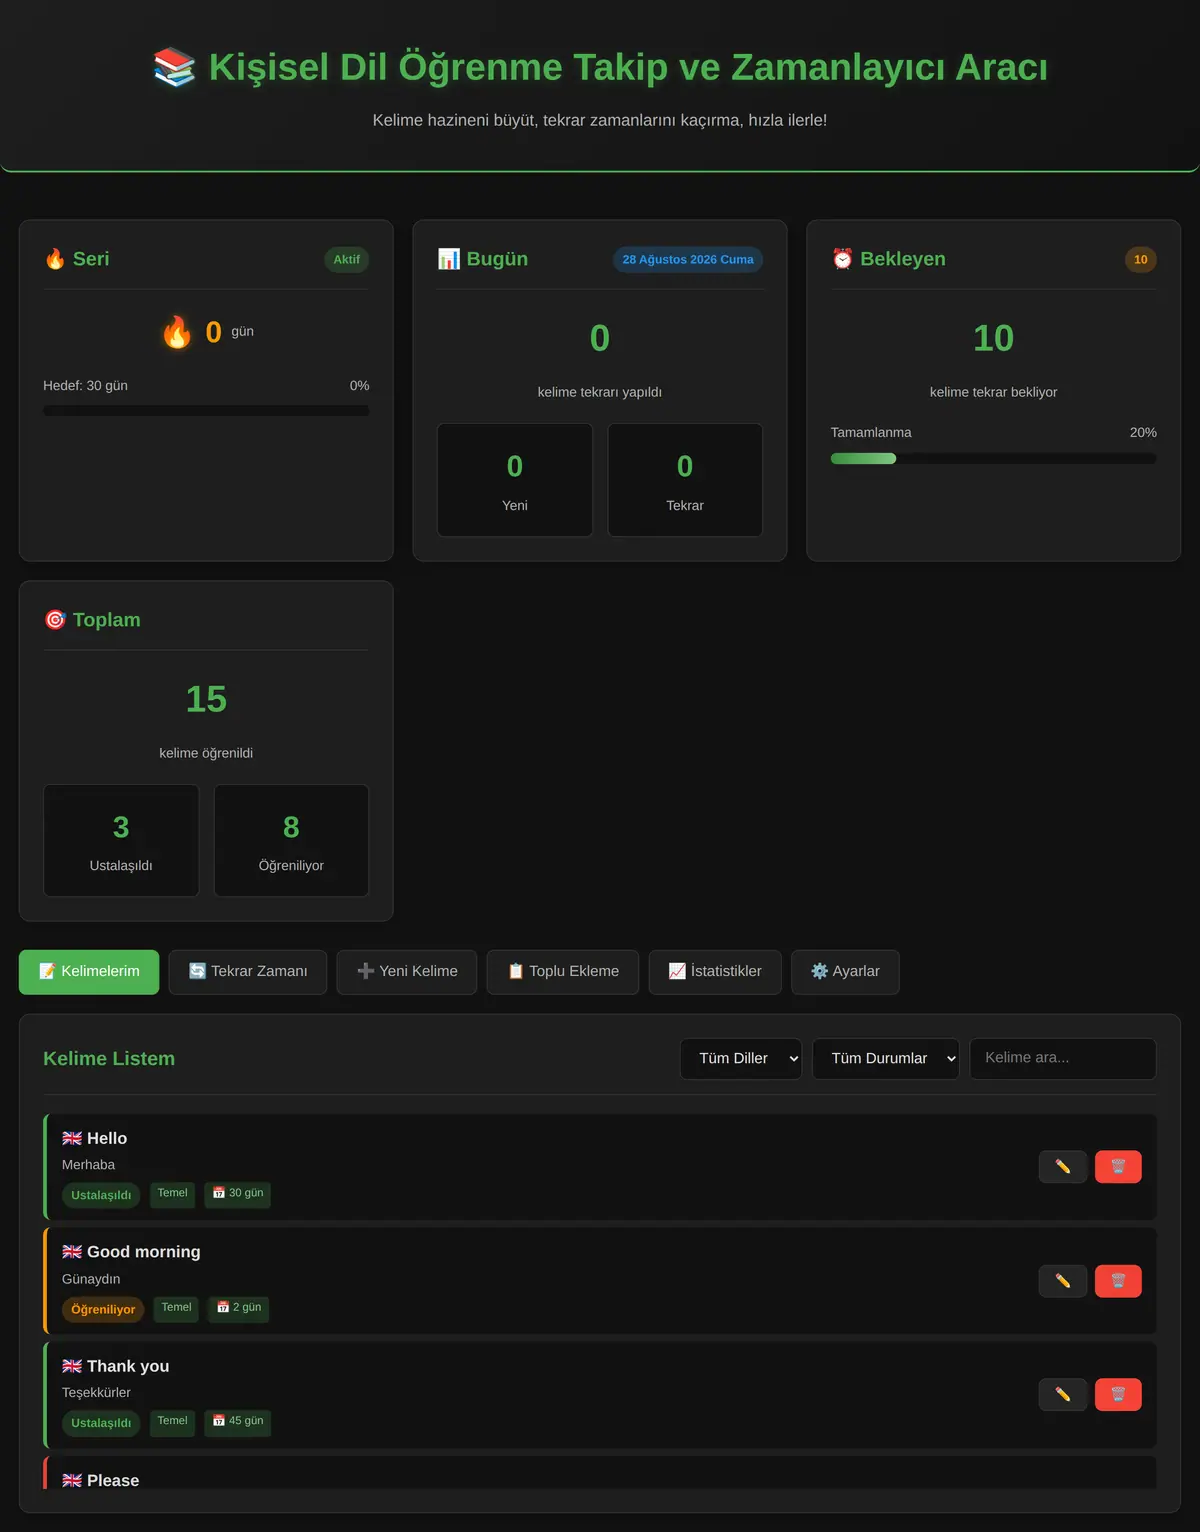Switch to the Kelimelerim tab

tap(89, 972)
